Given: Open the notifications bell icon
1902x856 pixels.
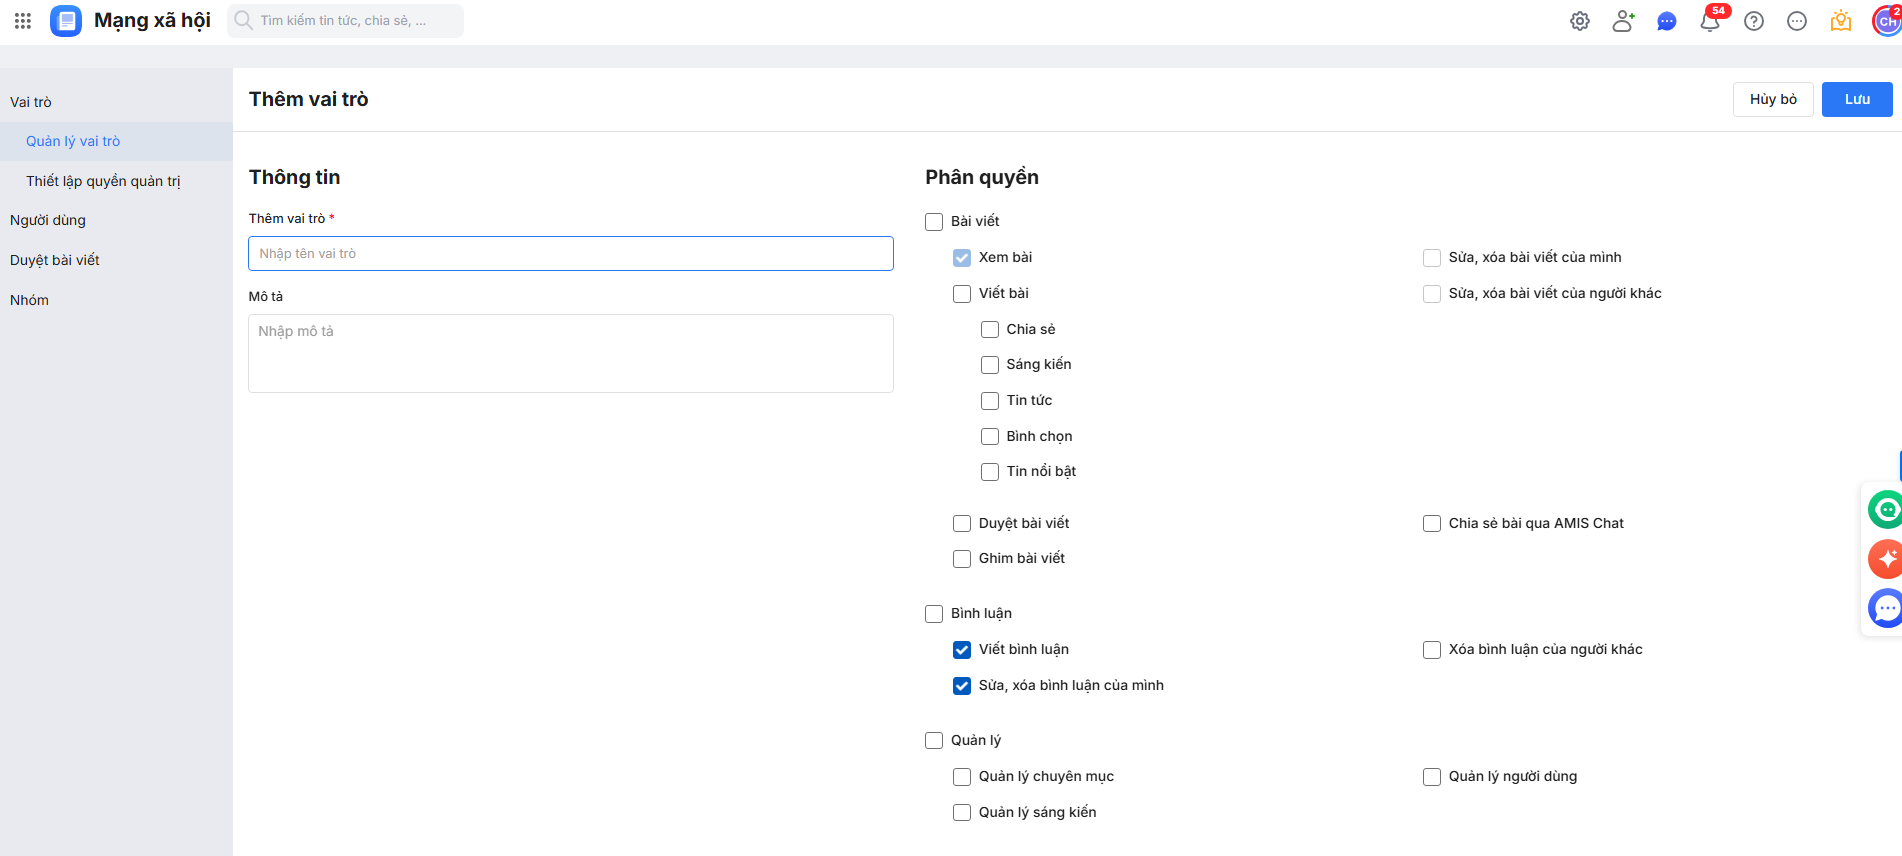Looking at the screenshot, I should (1710, 21).
